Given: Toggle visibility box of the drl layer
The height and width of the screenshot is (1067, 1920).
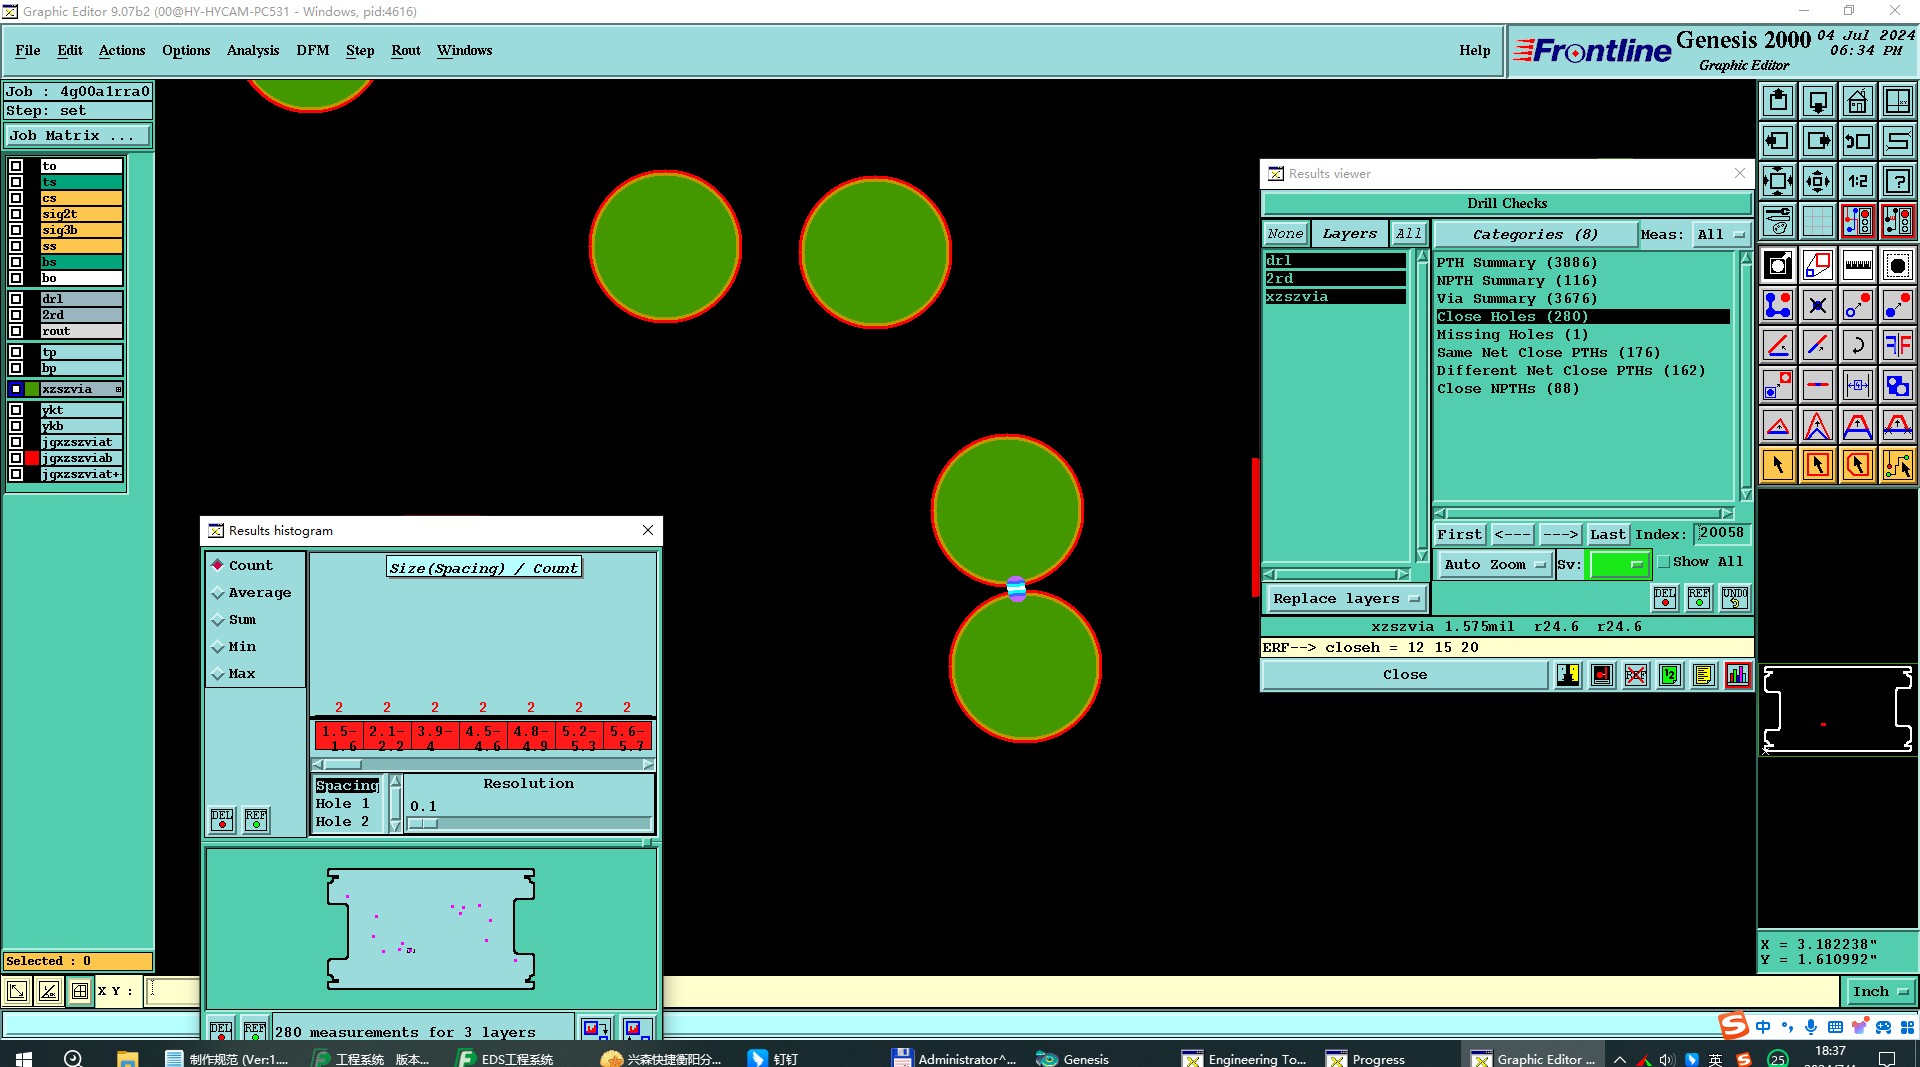Looking at the screenshot, I should pos(16,299).
